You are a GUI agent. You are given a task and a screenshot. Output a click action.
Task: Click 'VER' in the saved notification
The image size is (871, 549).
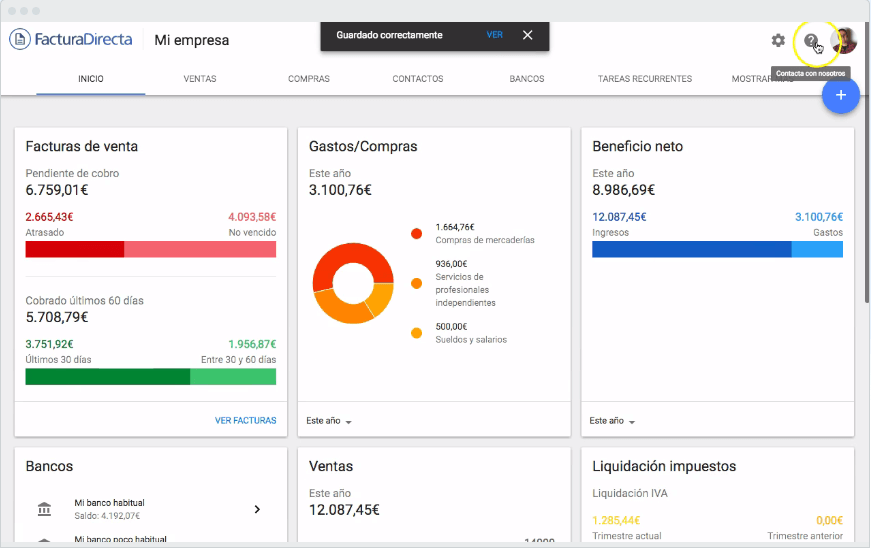click(x=494, y=35)
